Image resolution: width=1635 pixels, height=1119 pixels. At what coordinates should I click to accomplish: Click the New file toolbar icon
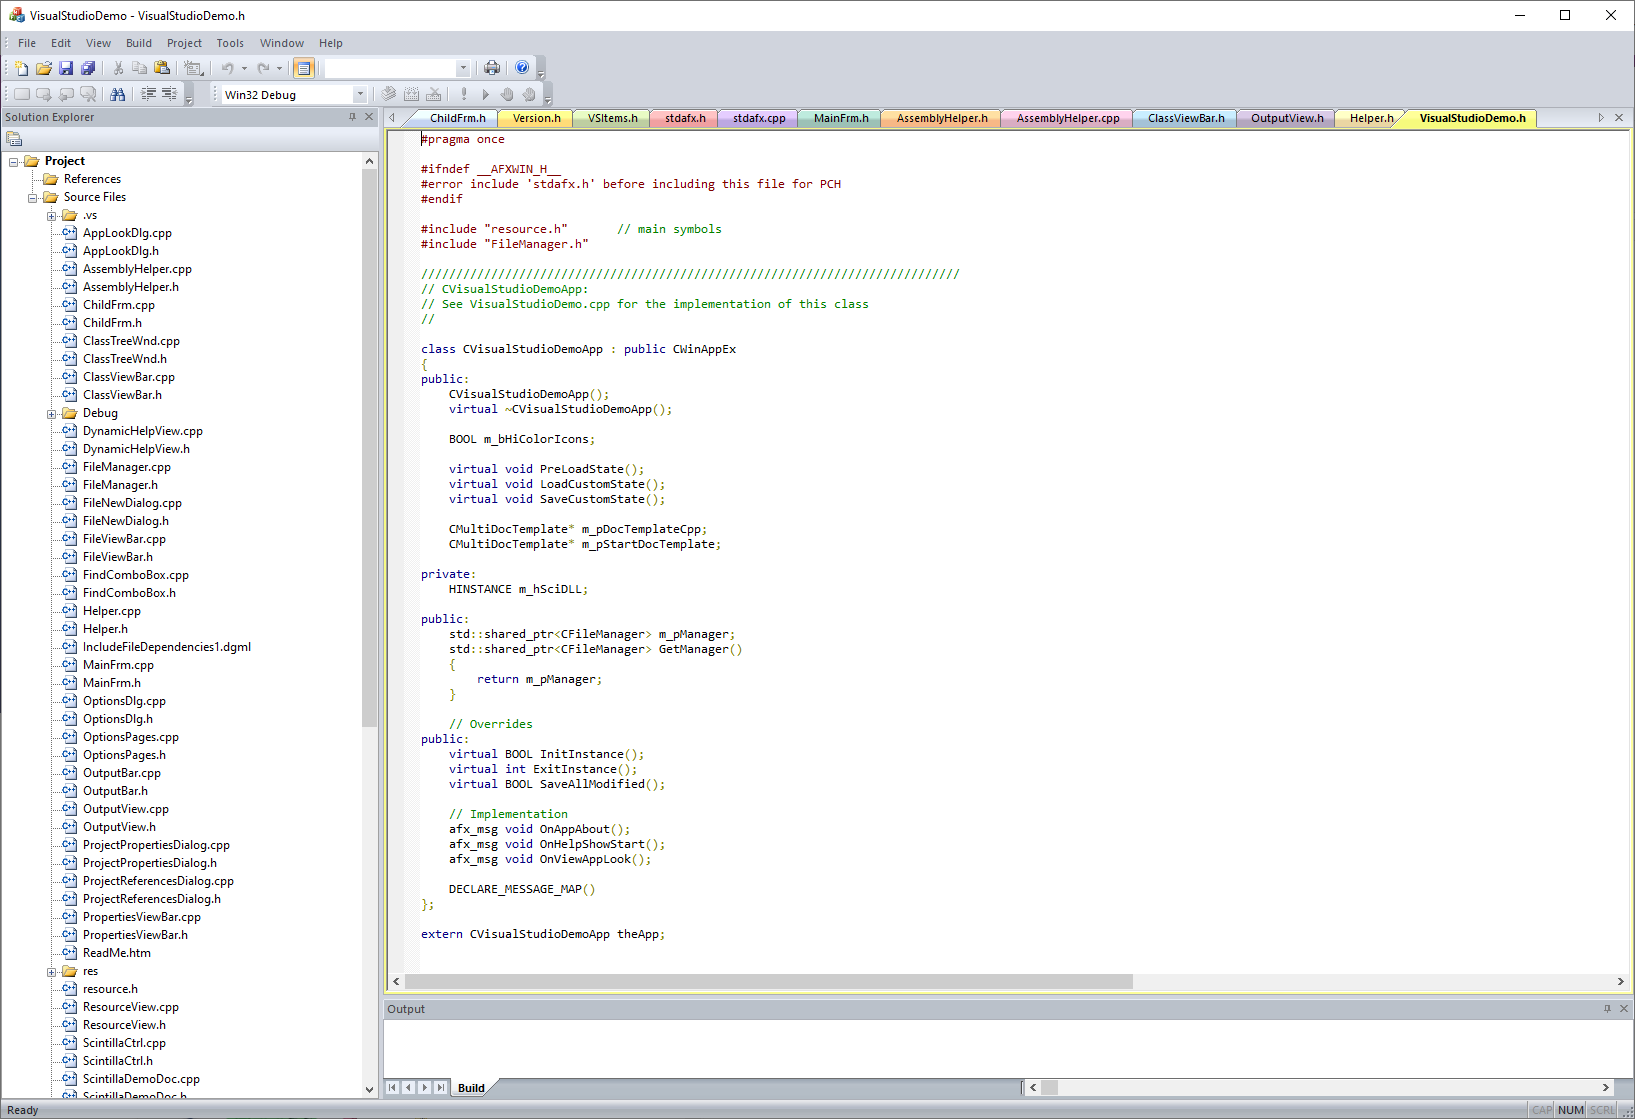pos(22,68)
